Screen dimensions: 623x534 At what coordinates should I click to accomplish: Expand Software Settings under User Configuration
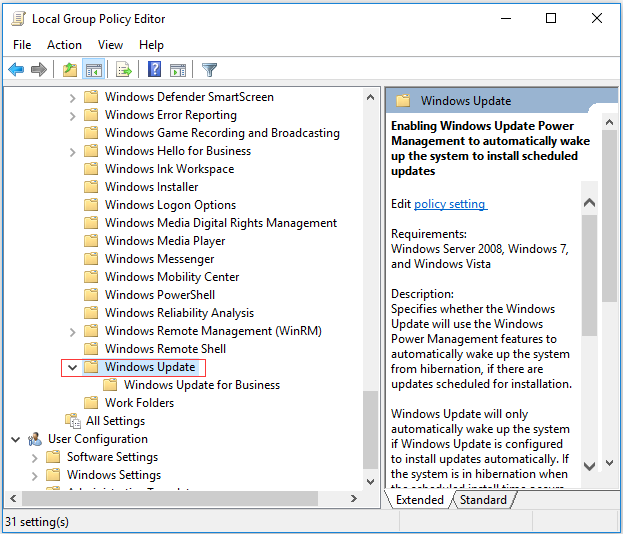(35, 458)
